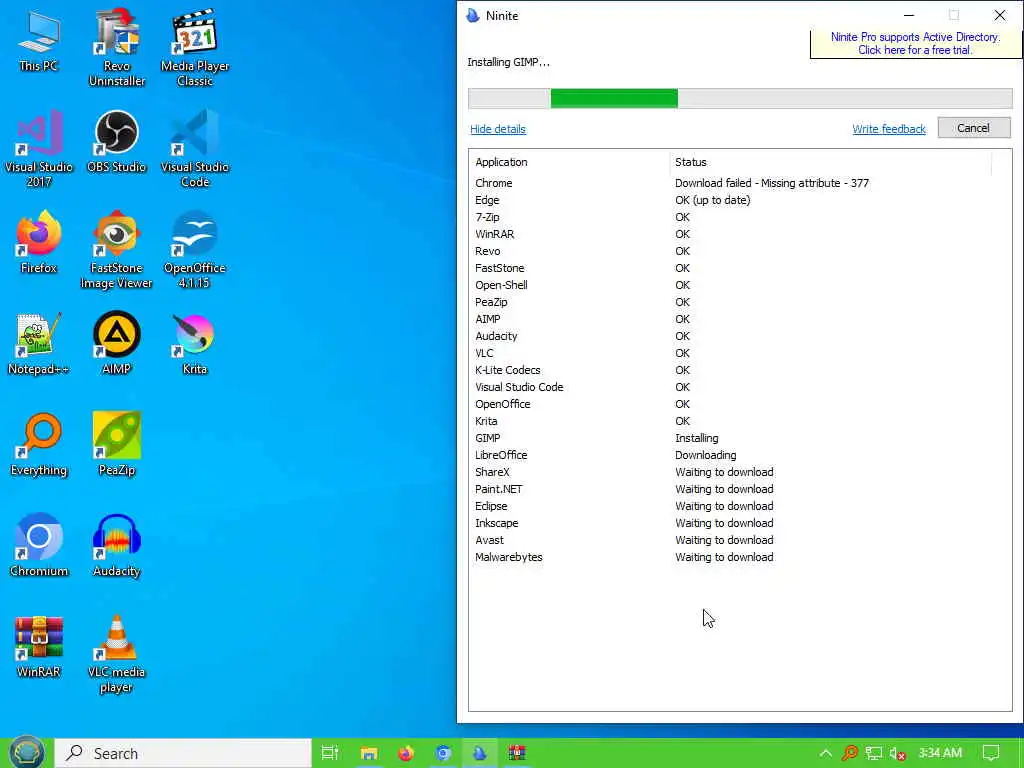The height and width of the screenshot is (768, 1024).
Task: Open network status tray icon
Action: pyautogui.click(x=874, y=754)
